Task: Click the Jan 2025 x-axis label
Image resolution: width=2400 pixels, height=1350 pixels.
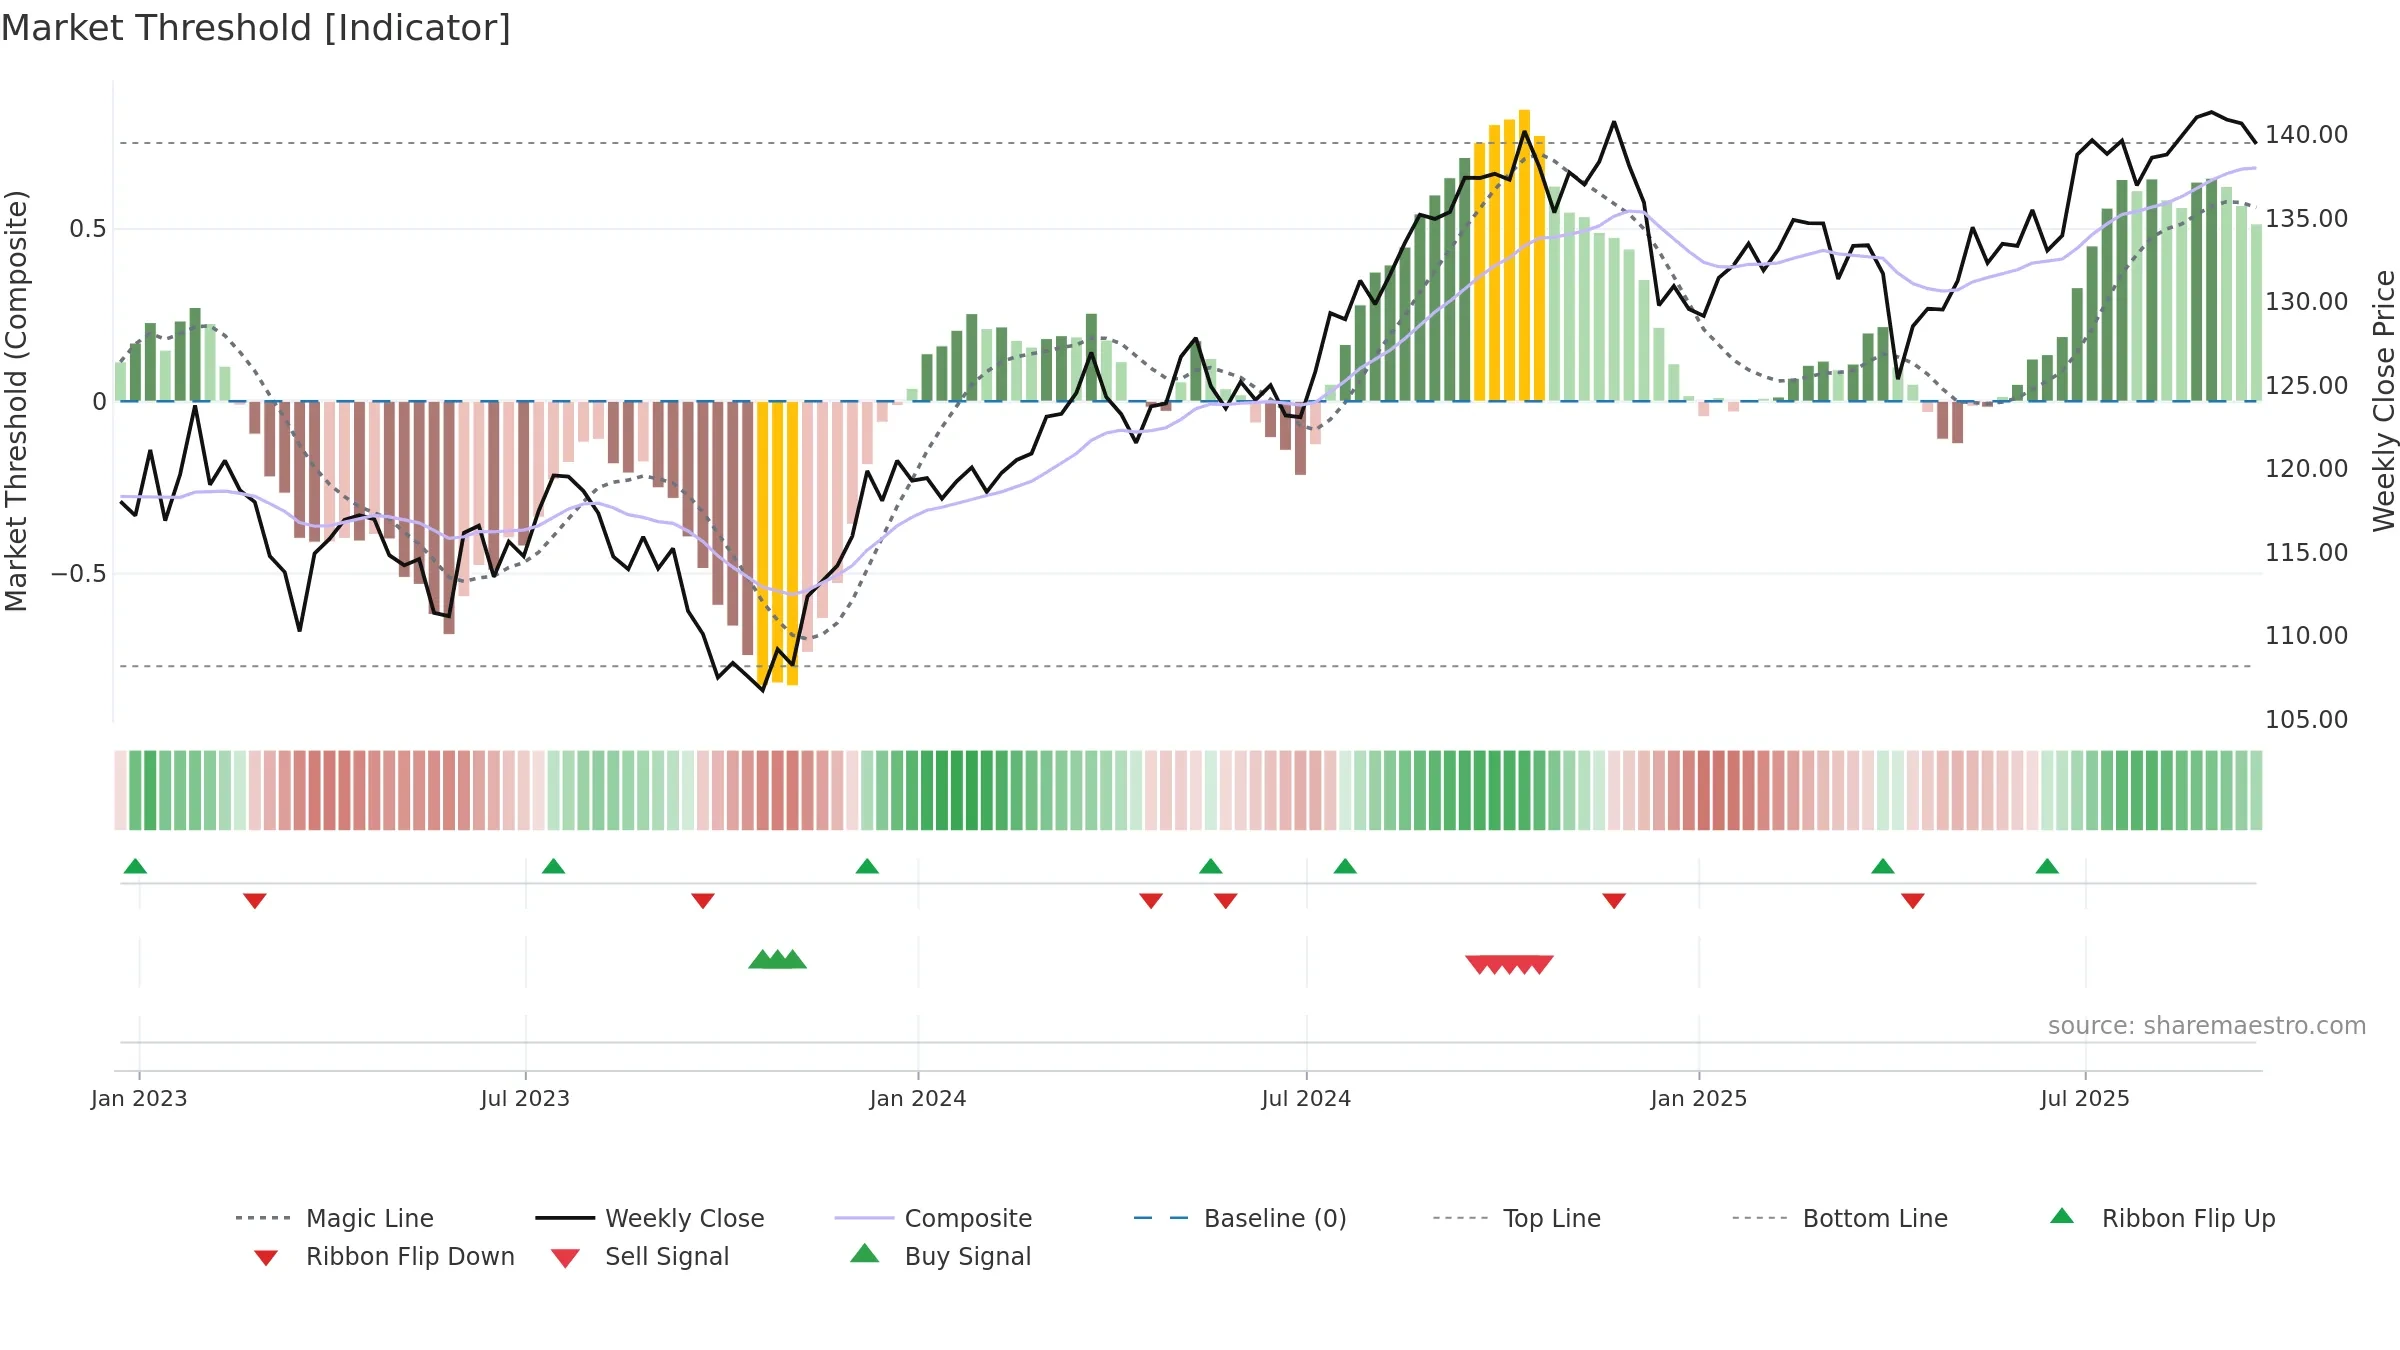Action: (1699, 1098)
